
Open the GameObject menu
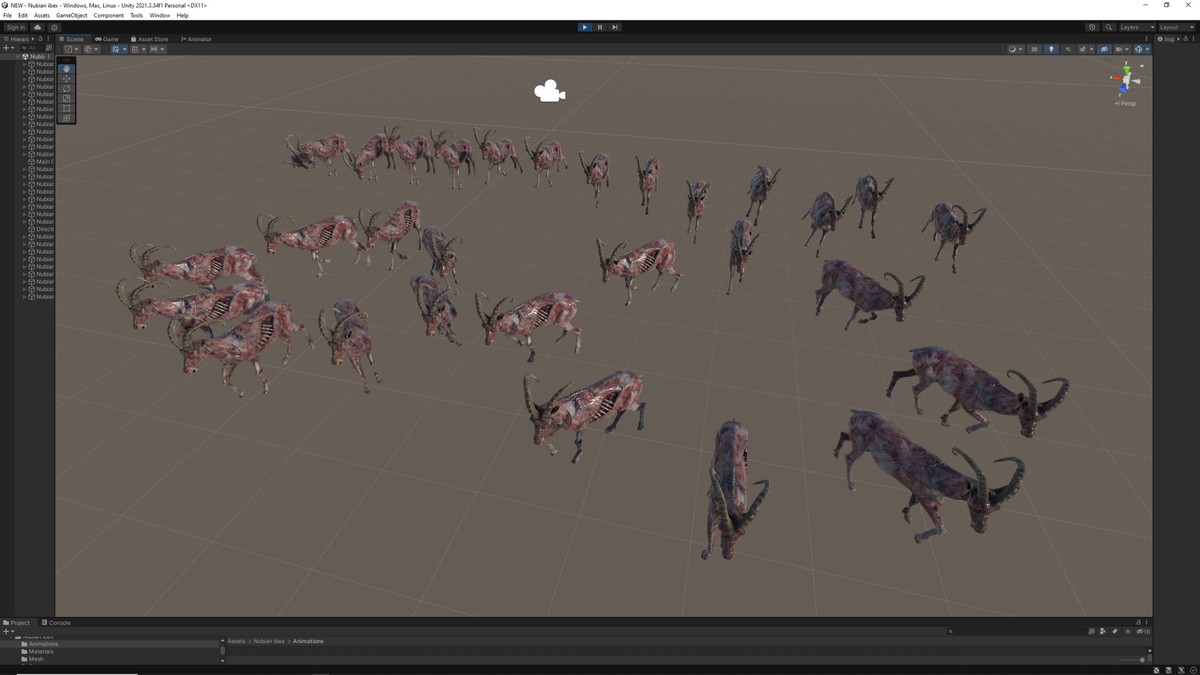(x=71, y=16)
